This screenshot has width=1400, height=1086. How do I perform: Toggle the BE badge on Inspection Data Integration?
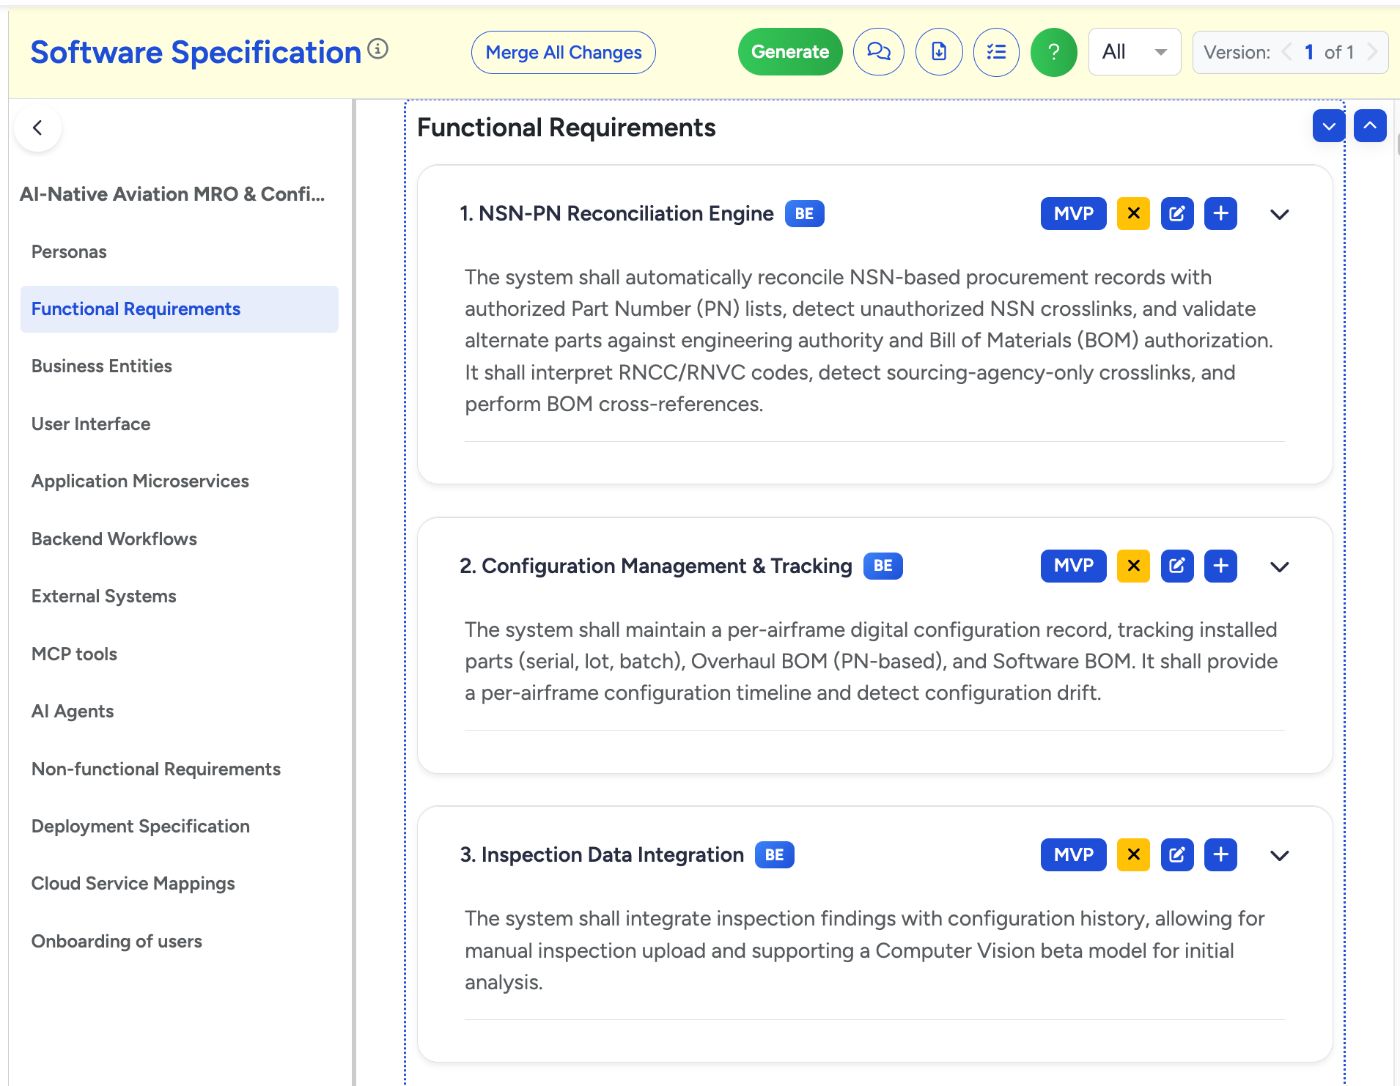pyautogui.click(x=774, y=854)
